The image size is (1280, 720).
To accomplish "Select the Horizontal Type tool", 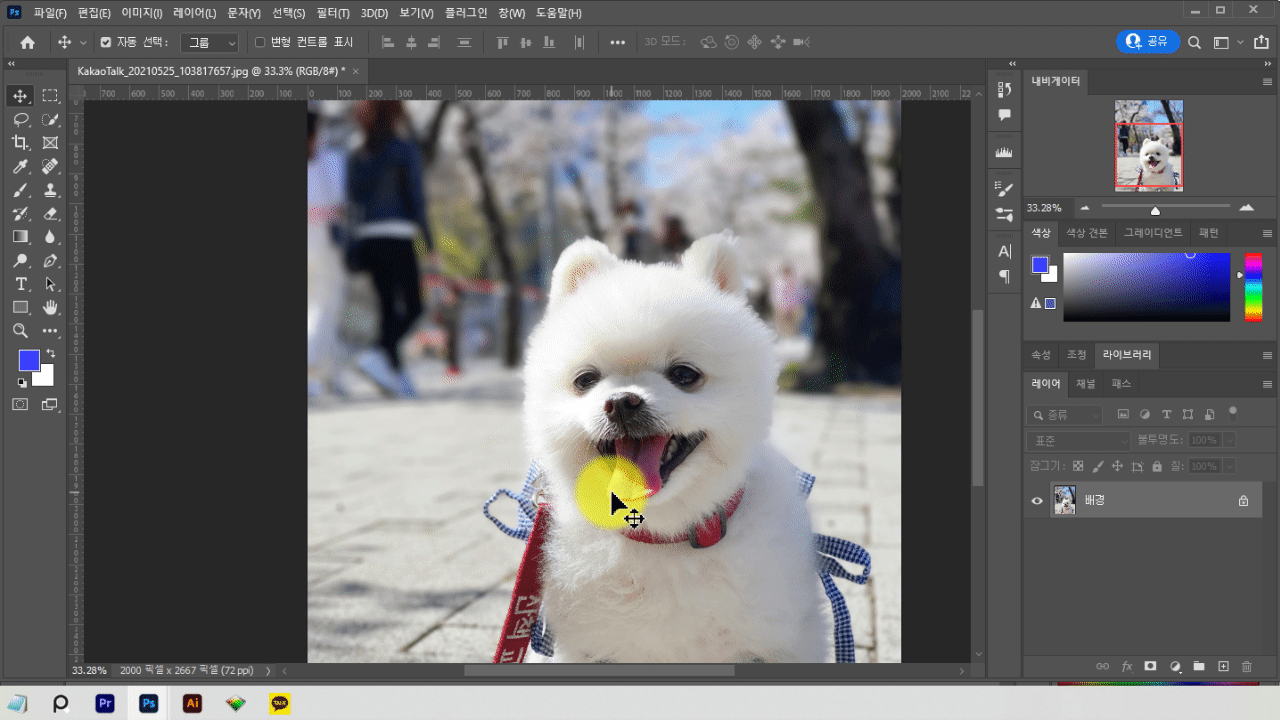I will [x=20, y=284].
